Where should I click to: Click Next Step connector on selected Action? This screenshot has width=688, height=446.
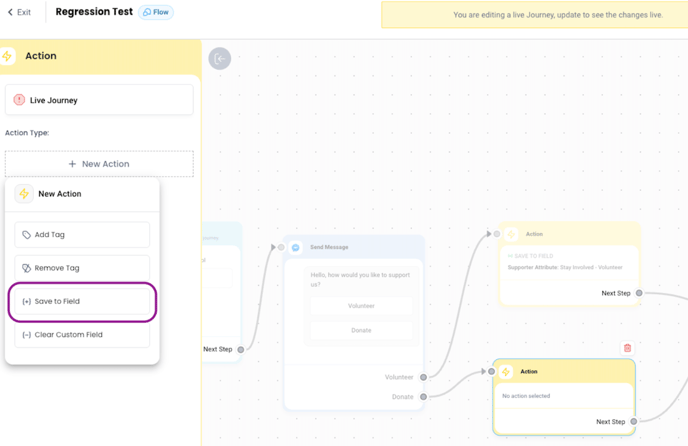[633, 422]
